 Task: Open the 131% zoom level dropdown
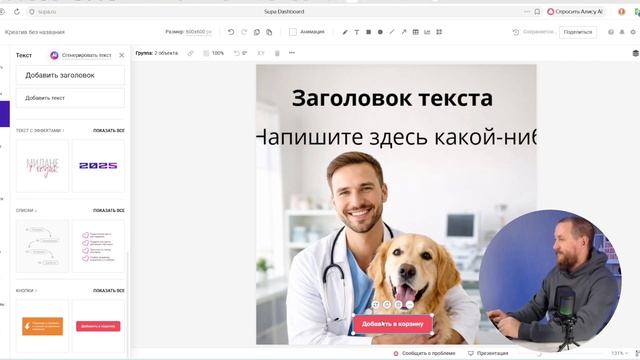coord(619,353)
